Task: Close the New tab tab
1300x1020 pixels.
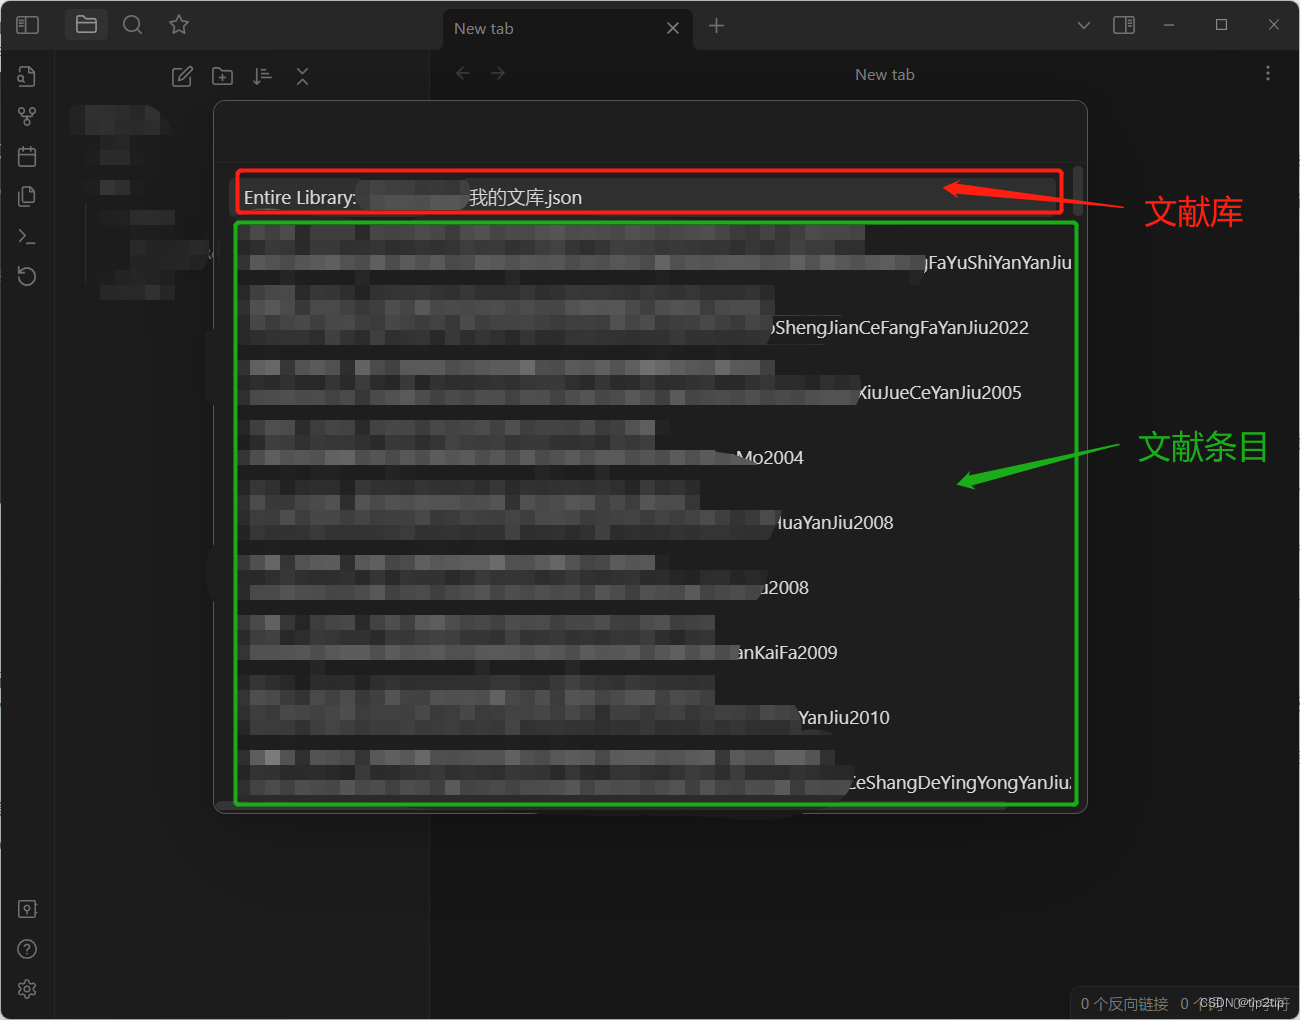Action: (673, 28)
